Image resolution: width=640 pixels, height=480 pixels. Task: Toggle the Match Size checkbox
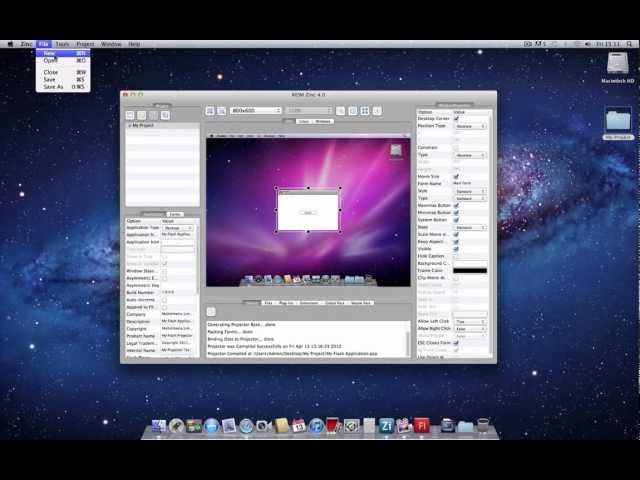456,176
